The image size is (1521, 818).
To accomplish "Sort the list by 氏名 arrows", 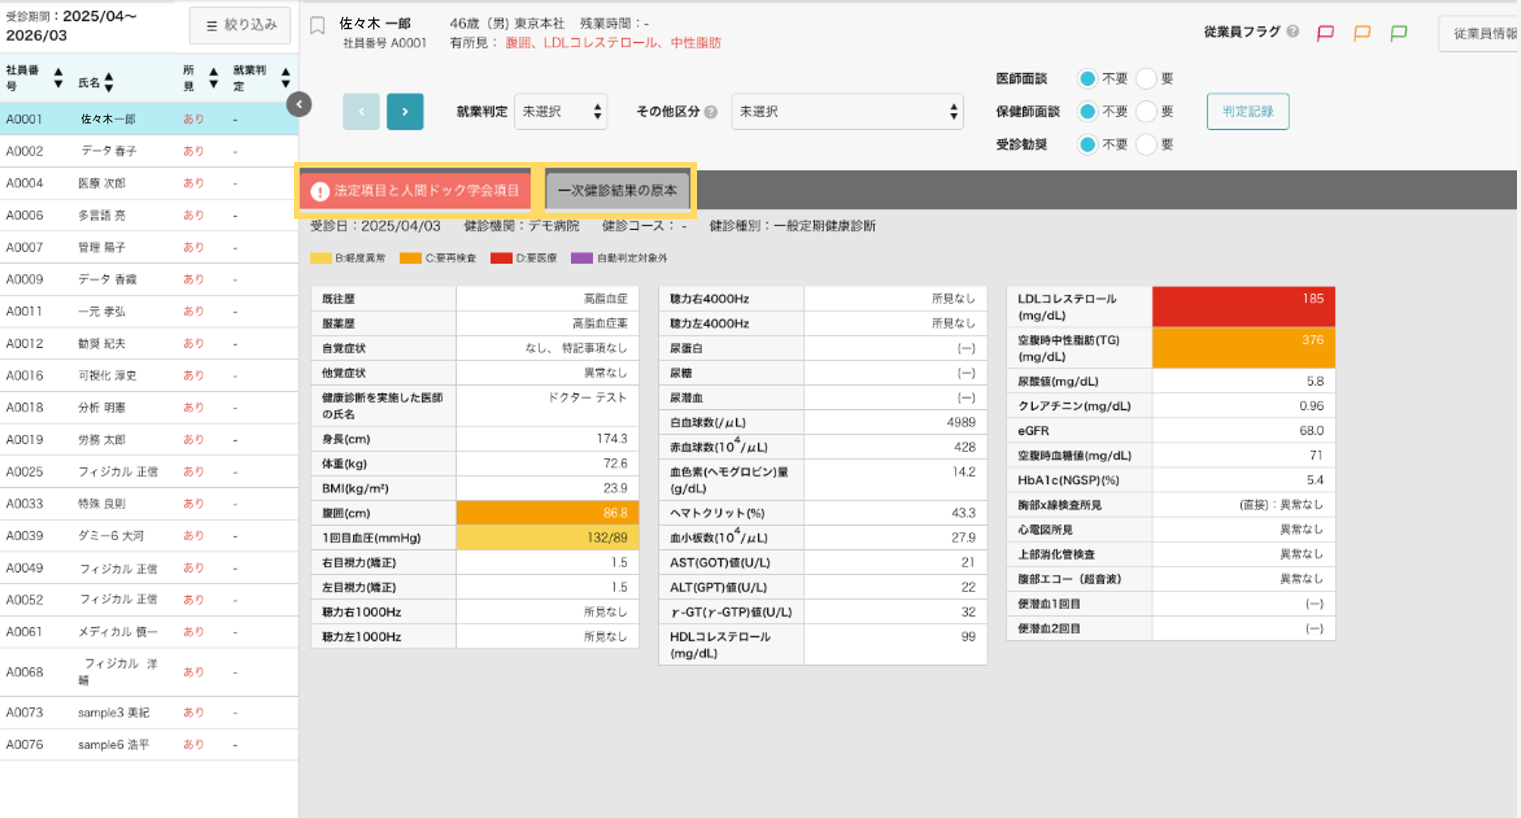I will click(x=109, y=83).
